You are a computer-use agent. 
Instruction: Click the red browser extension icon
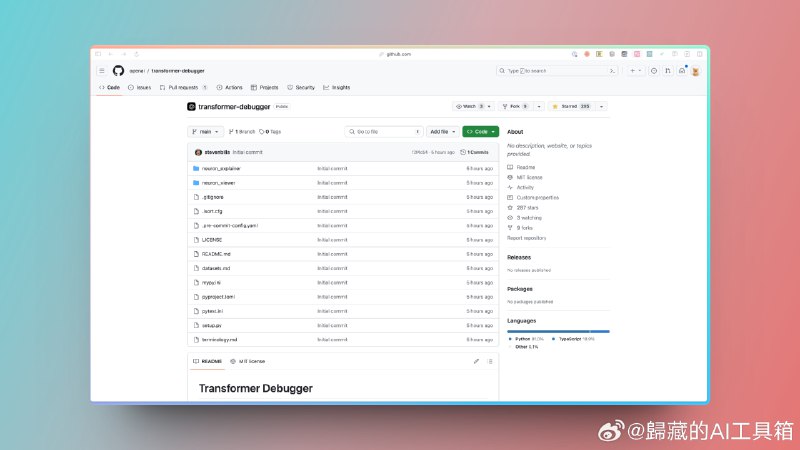point(587,54)
